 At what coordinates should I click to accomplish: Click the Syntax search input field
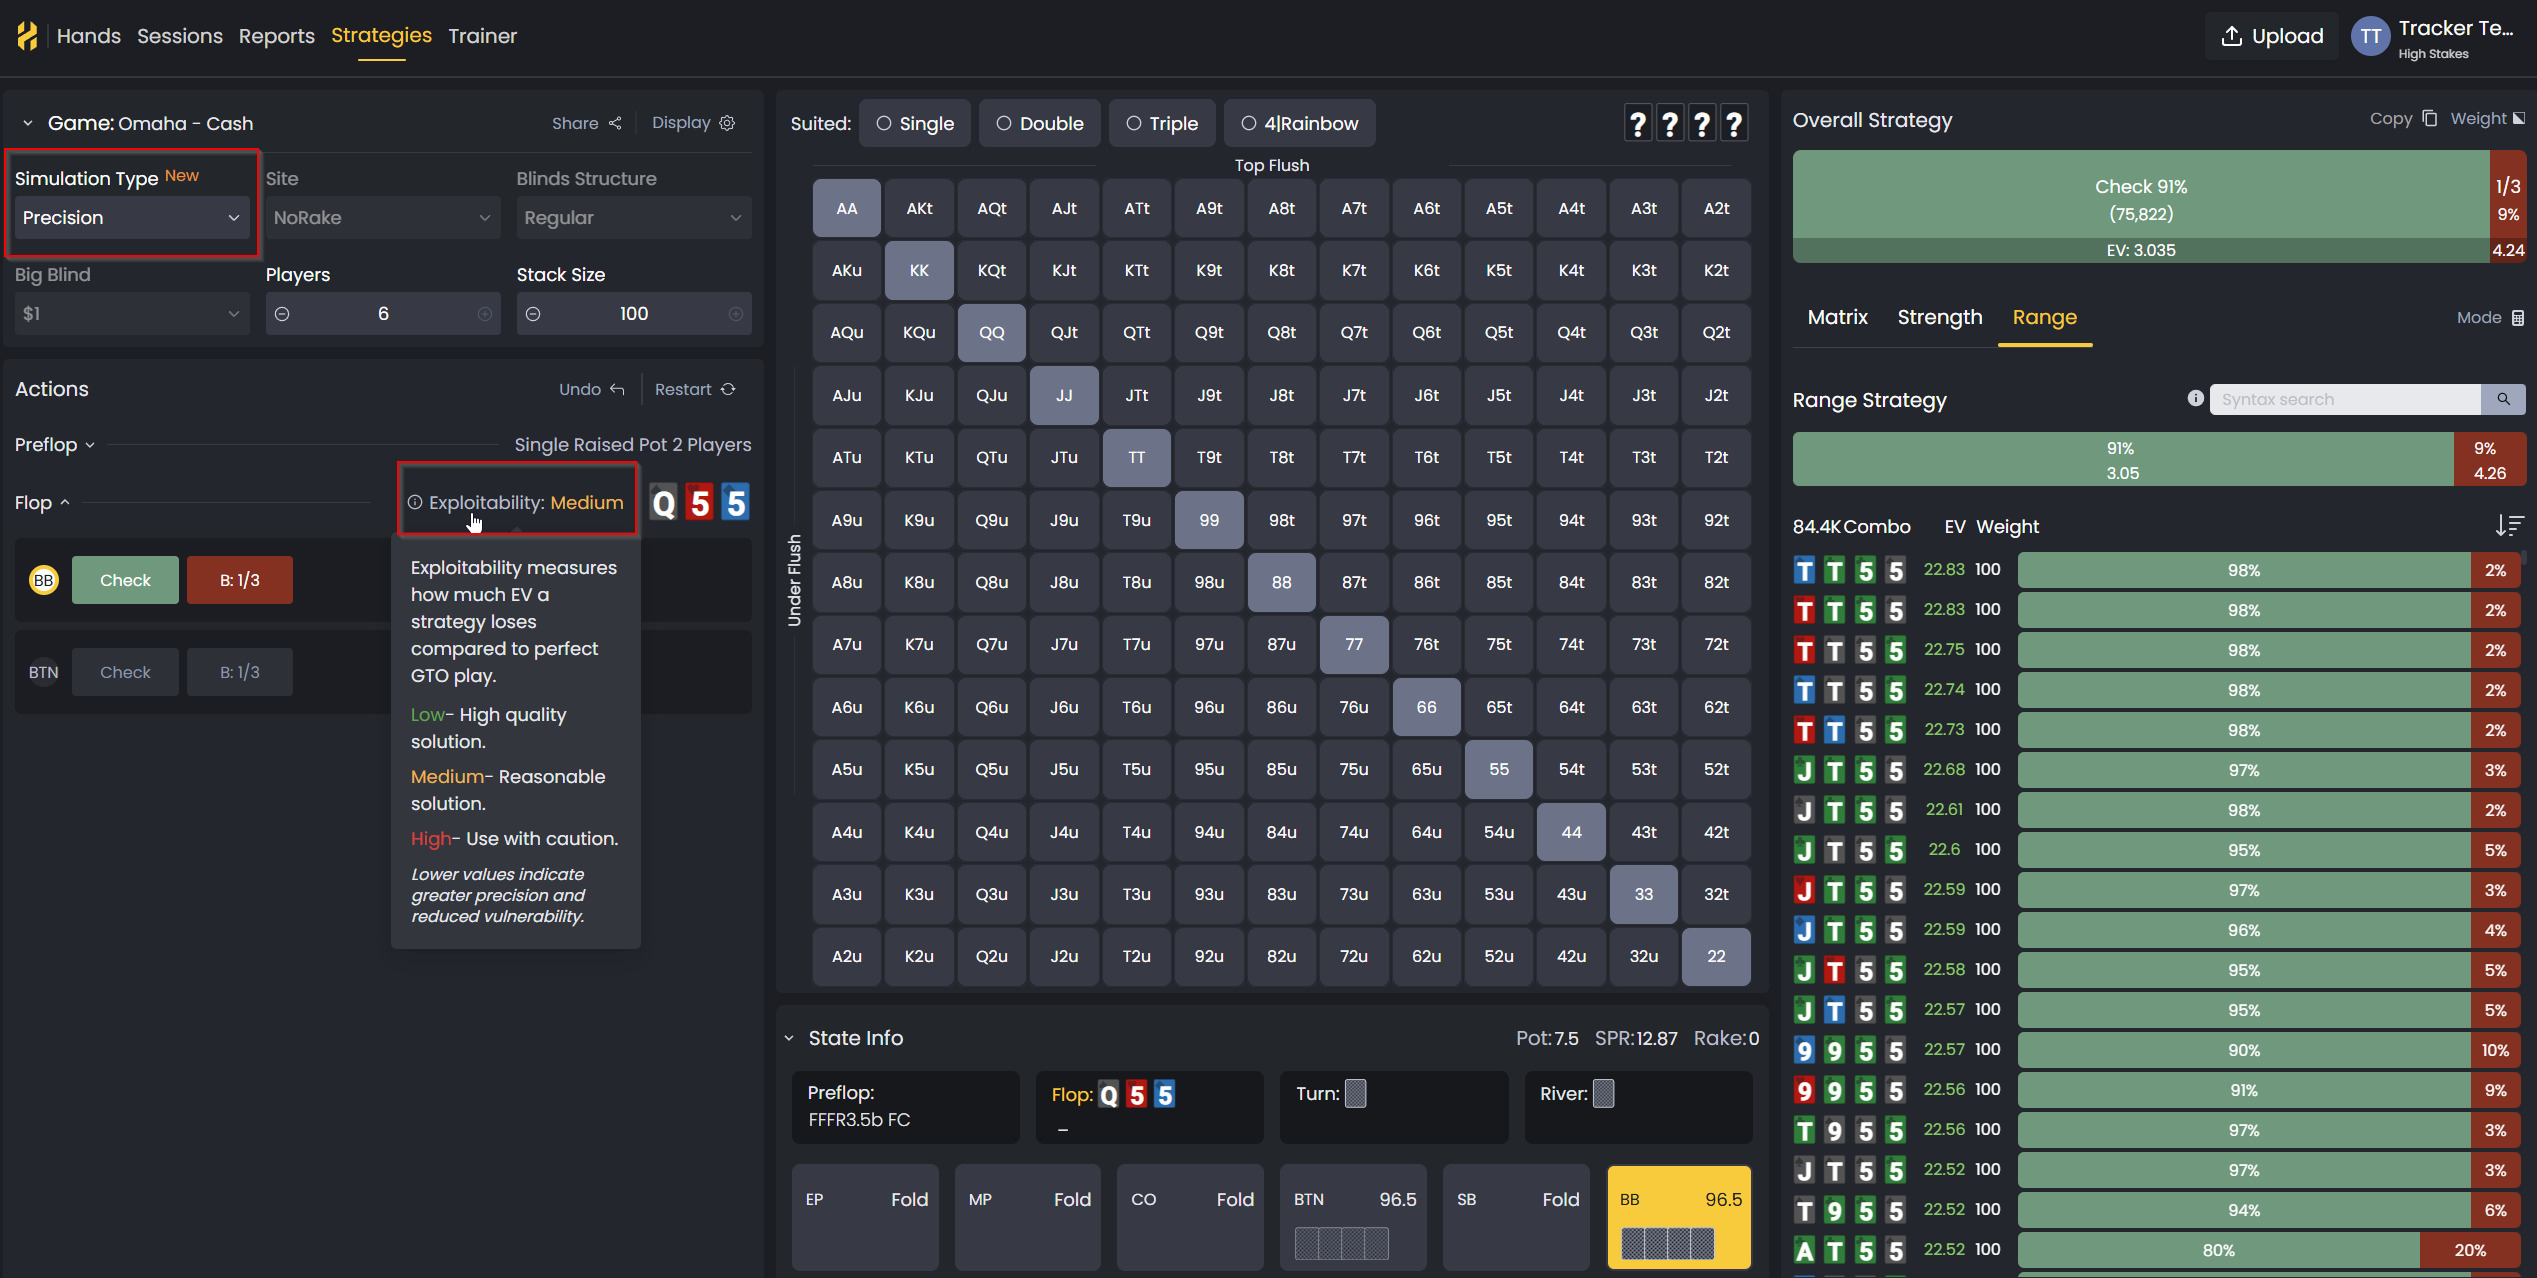point(2345,399)
